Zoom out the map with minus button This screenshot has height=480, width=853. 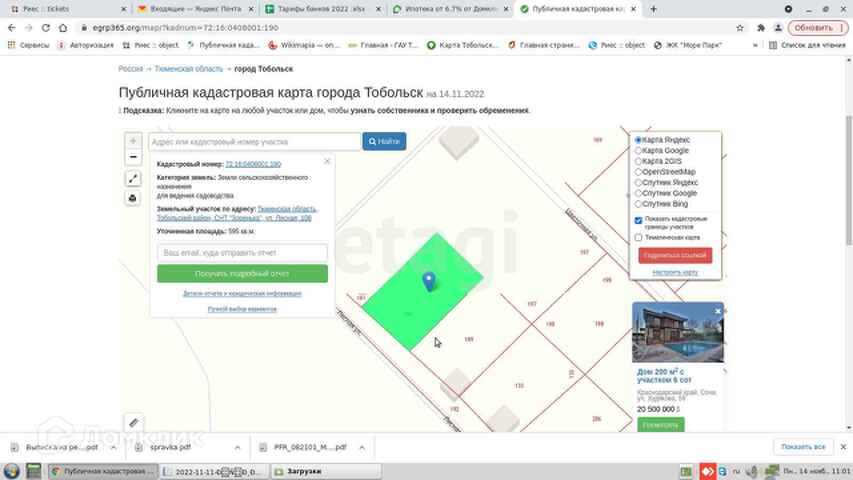point(133,157)
